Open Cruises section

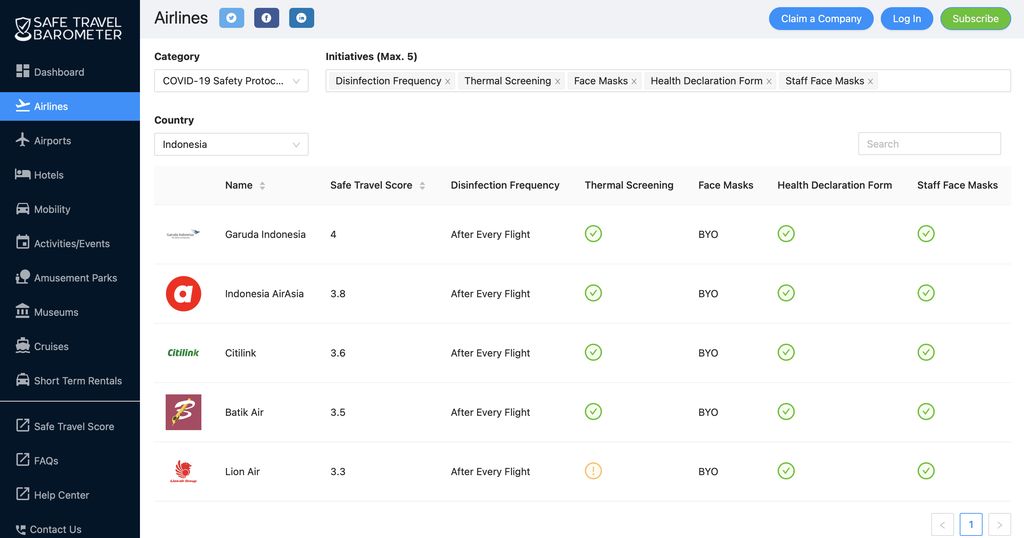coord(70,346)
